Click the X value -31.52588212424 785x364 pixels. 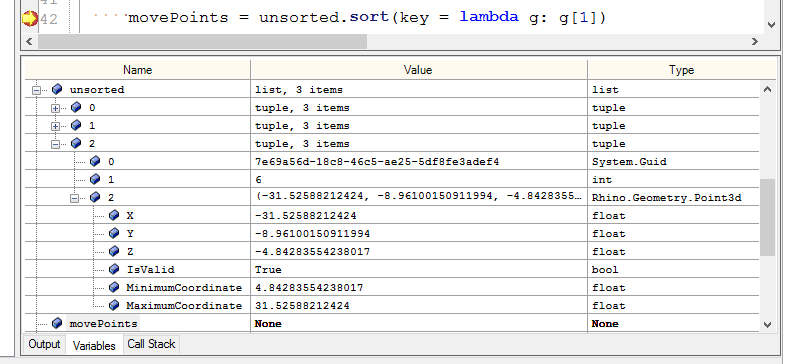tap(305, 216)
